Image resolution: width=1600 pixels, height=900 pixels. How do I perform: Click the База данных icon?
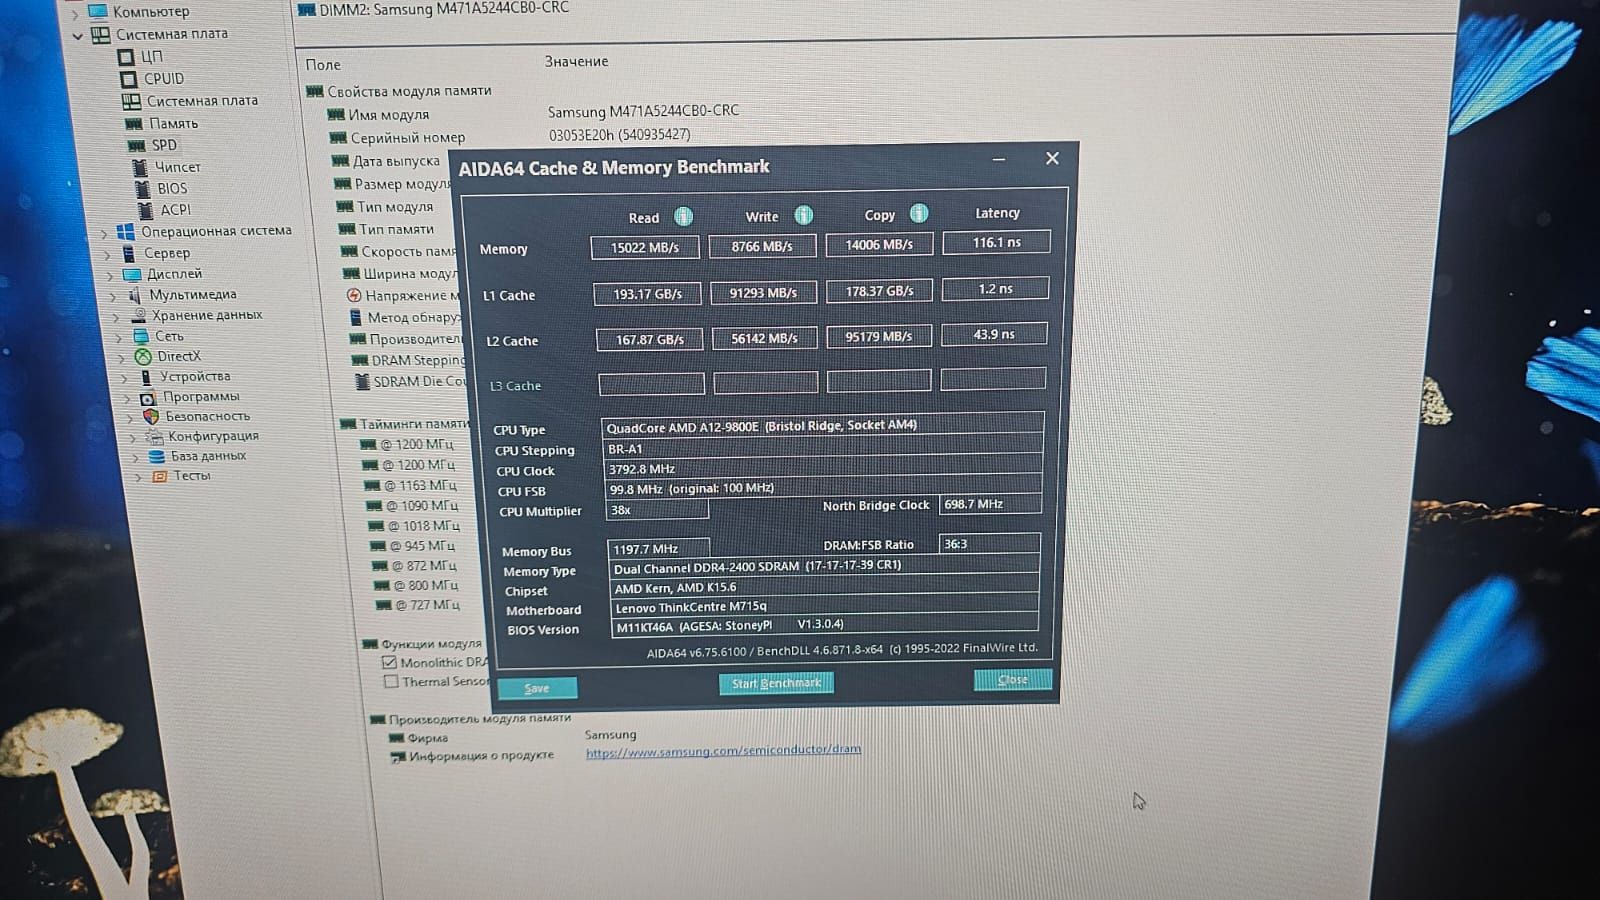click(x=156, y=456)
